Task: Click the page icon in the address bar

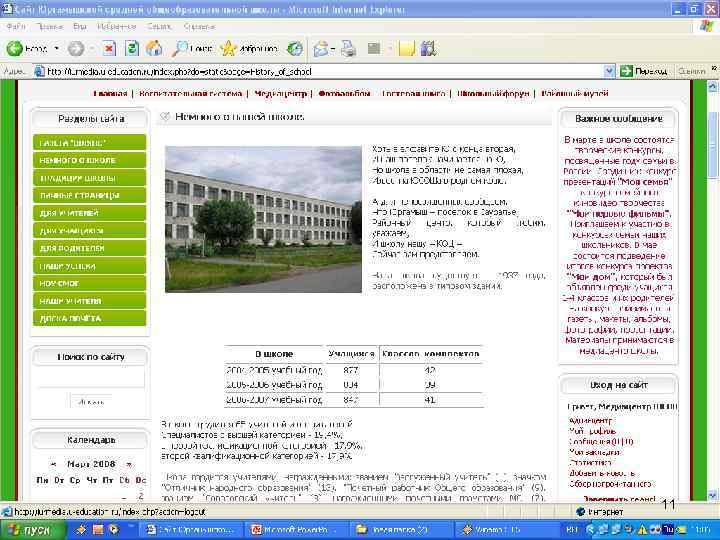Action: click(40, 71)
